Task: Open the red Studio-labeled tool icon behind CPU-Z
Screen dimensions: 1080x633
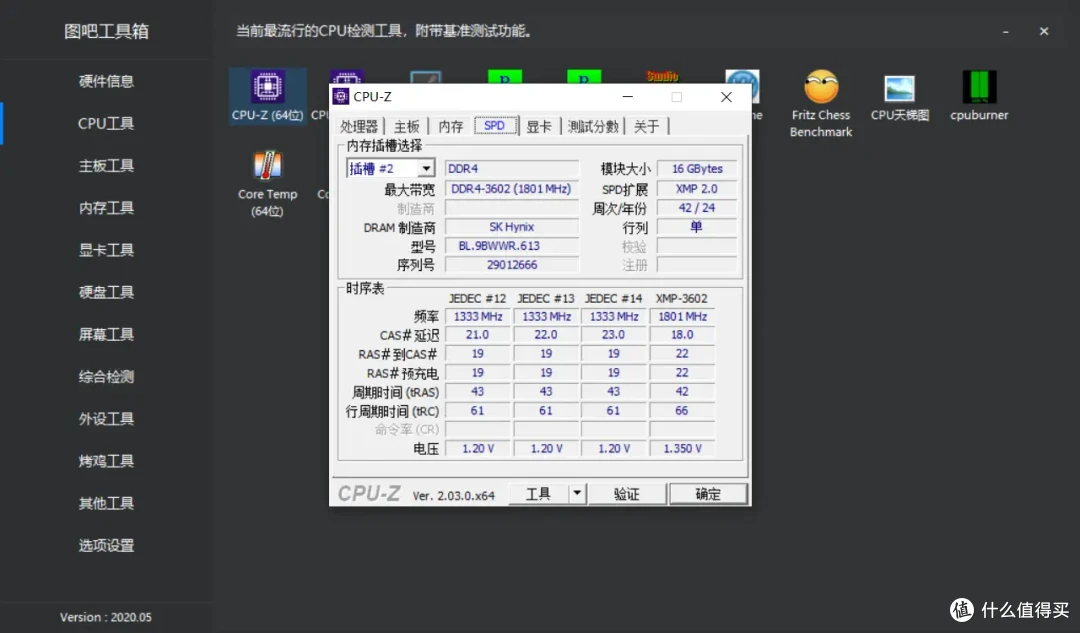Action: click(662, 76)
